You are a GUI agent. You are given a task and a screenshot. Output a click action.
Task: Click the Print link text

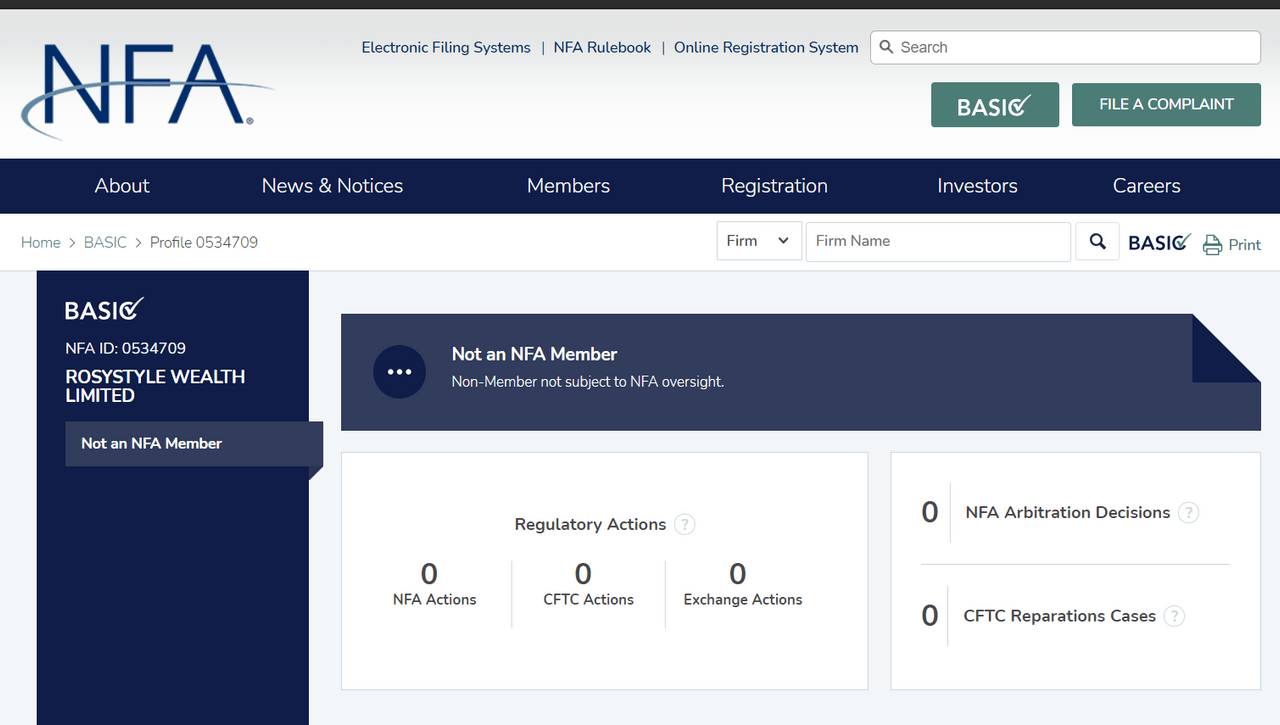[1245, 245]
